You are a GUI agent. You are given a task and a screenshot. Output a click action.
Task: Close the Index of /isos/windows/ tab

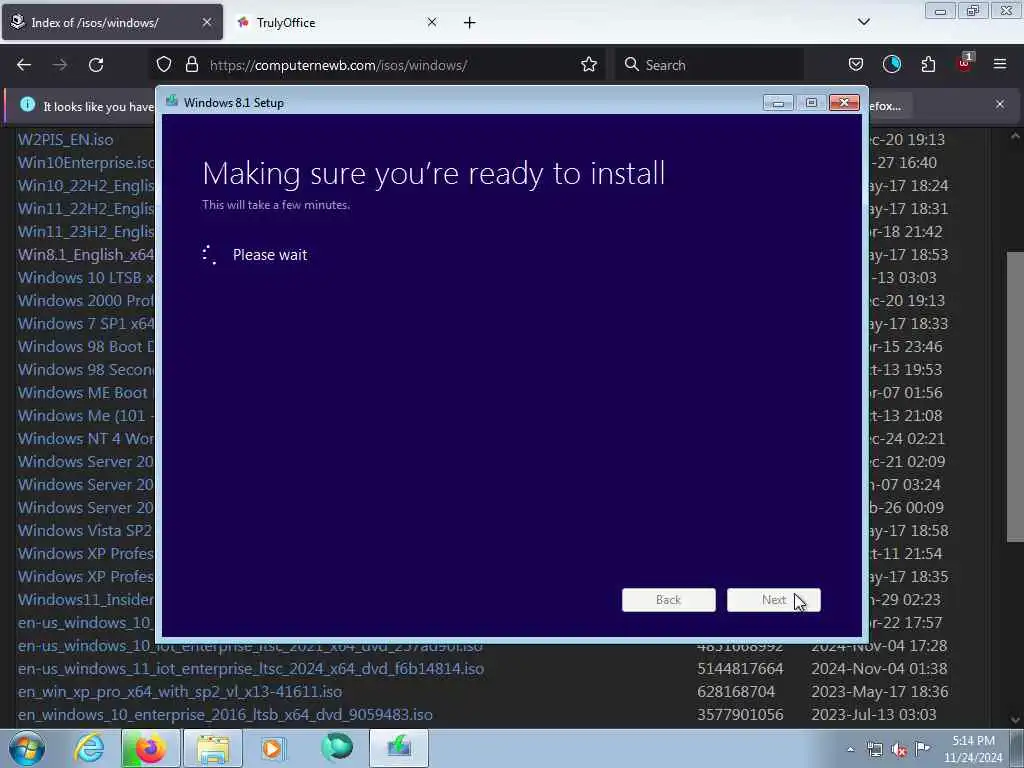[207, 22]
